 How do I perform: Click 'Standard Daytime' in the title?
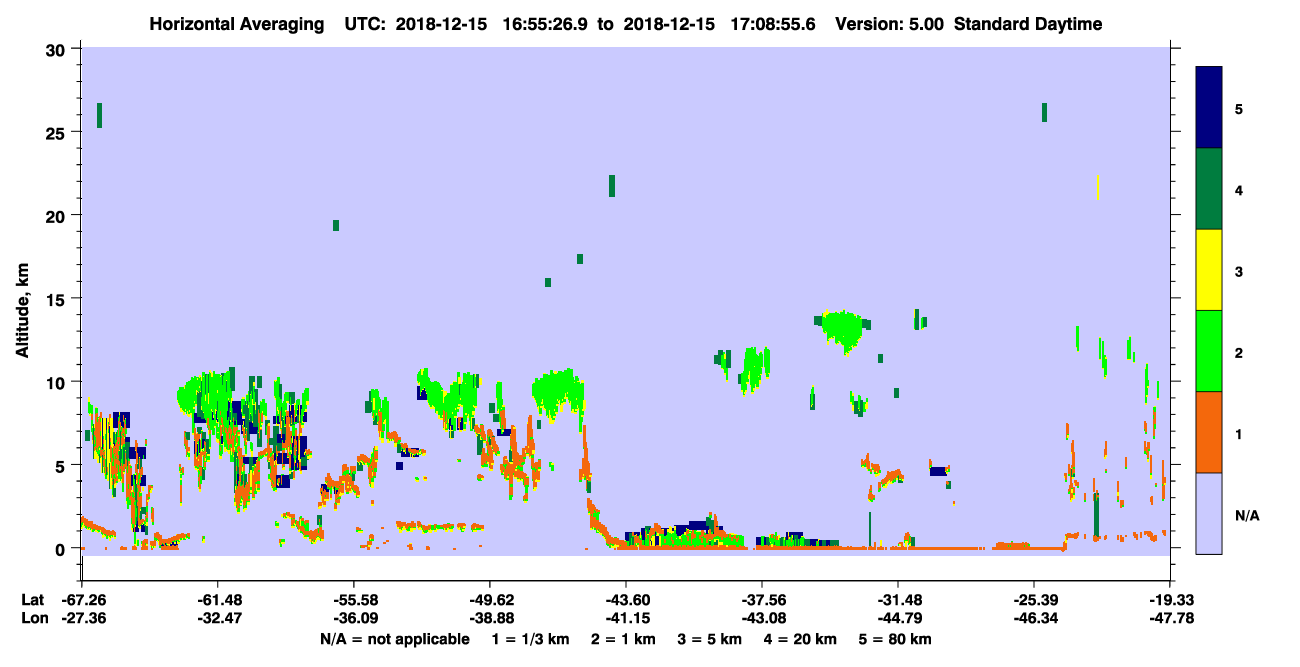(1028, 24)
